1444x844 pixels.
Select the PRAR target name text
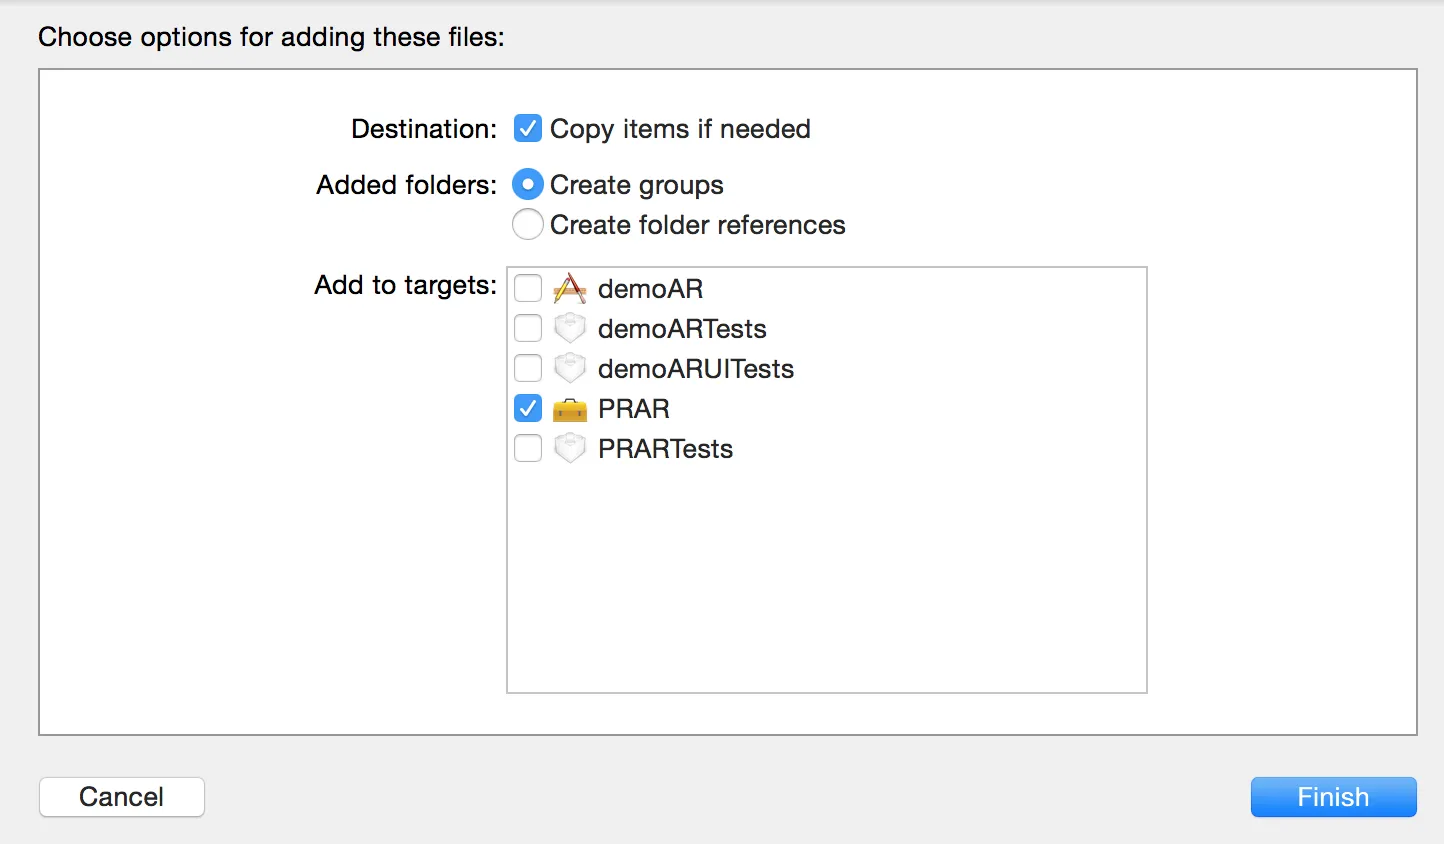click(633, 409)
